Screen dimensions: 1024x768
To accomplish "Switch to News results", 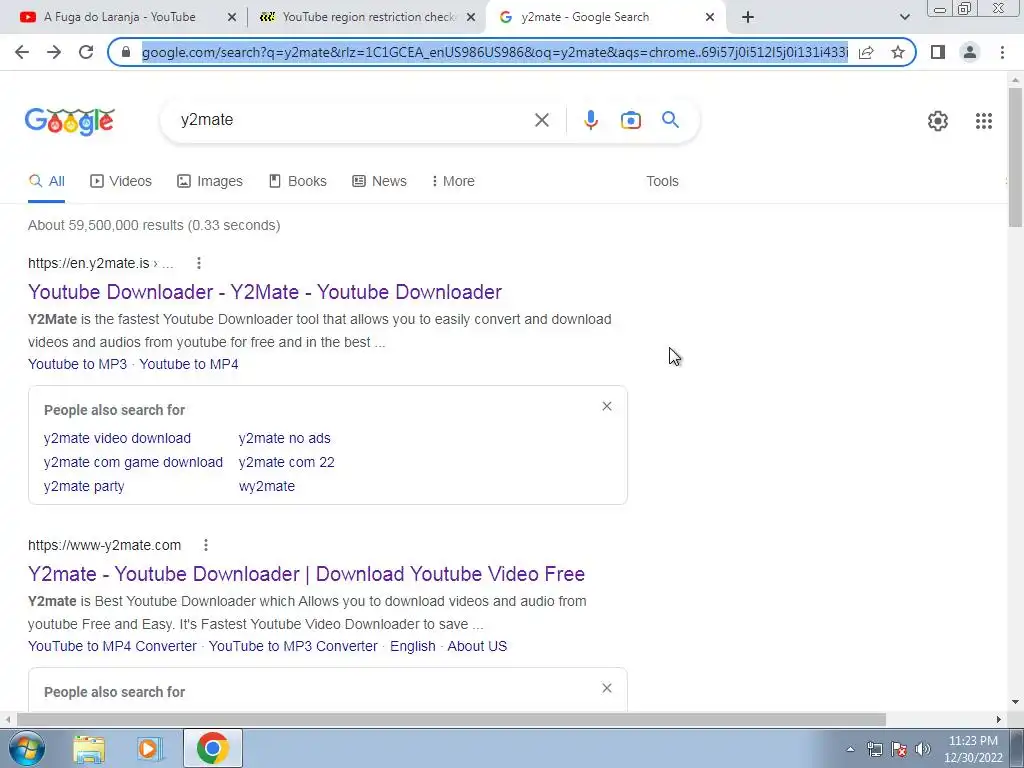I will 379,182.
